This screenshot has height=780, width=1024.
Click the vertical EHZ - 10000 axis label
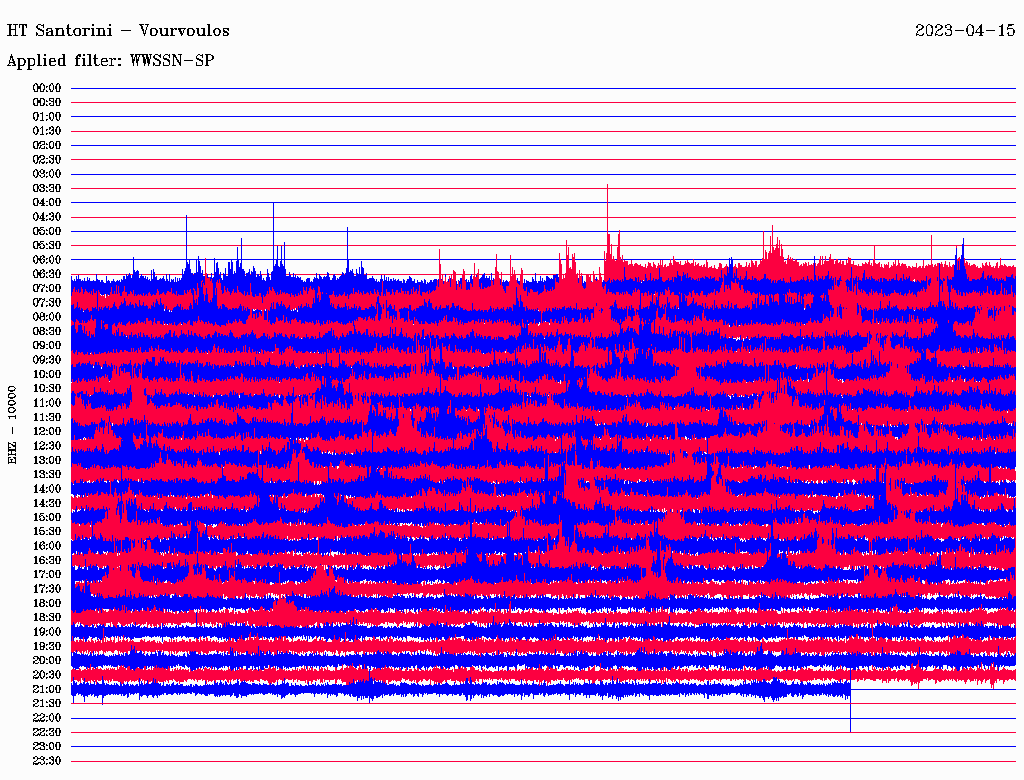[13, 424]
